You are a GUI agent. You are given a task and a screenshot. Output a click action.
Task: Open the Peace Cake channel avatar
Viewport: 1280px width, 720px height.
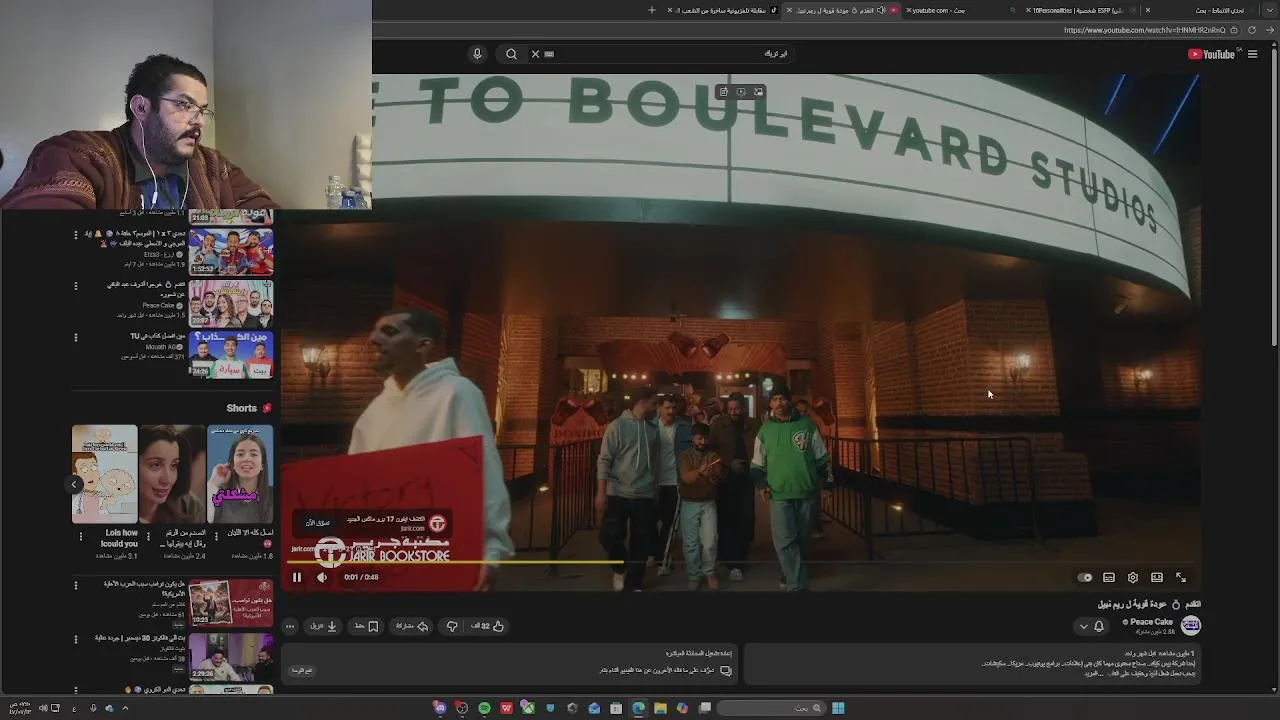1190,625
